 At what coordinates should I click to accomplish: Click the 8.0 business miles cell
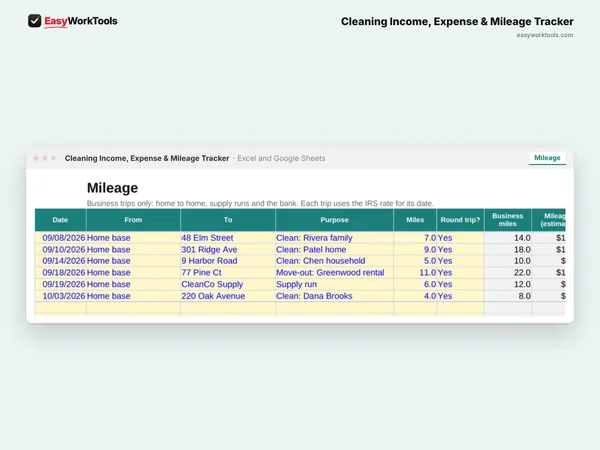(508, 296)
